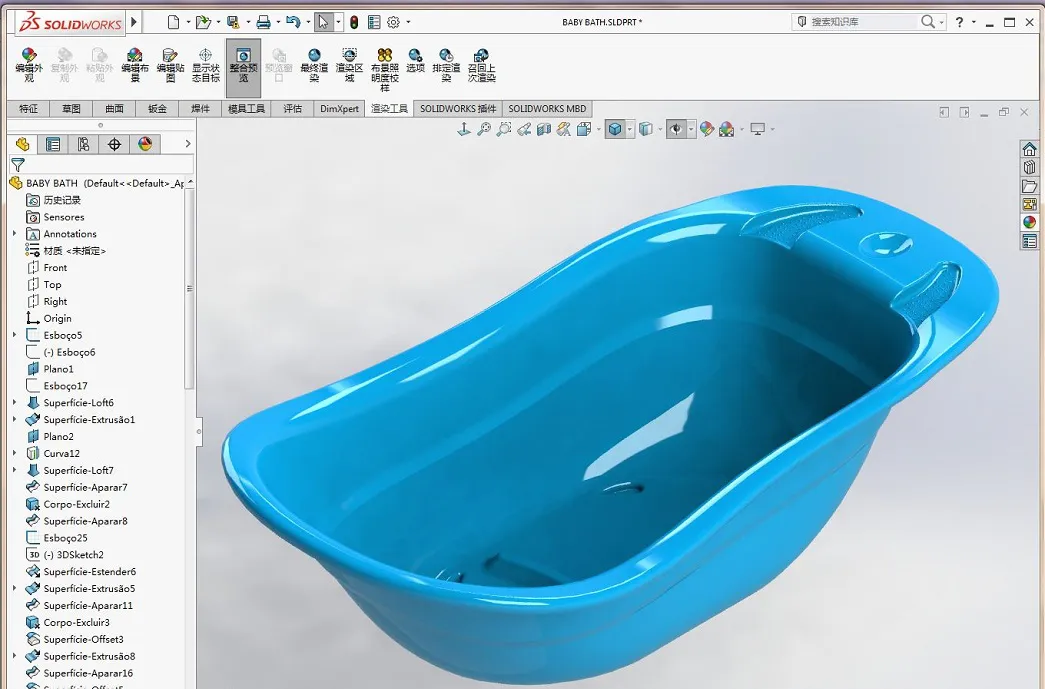Image resolution: width=1045 pixels, height=689 pixels.
Task: Toggle Hide/Show Items eye button
Action: tap(676, 129)
